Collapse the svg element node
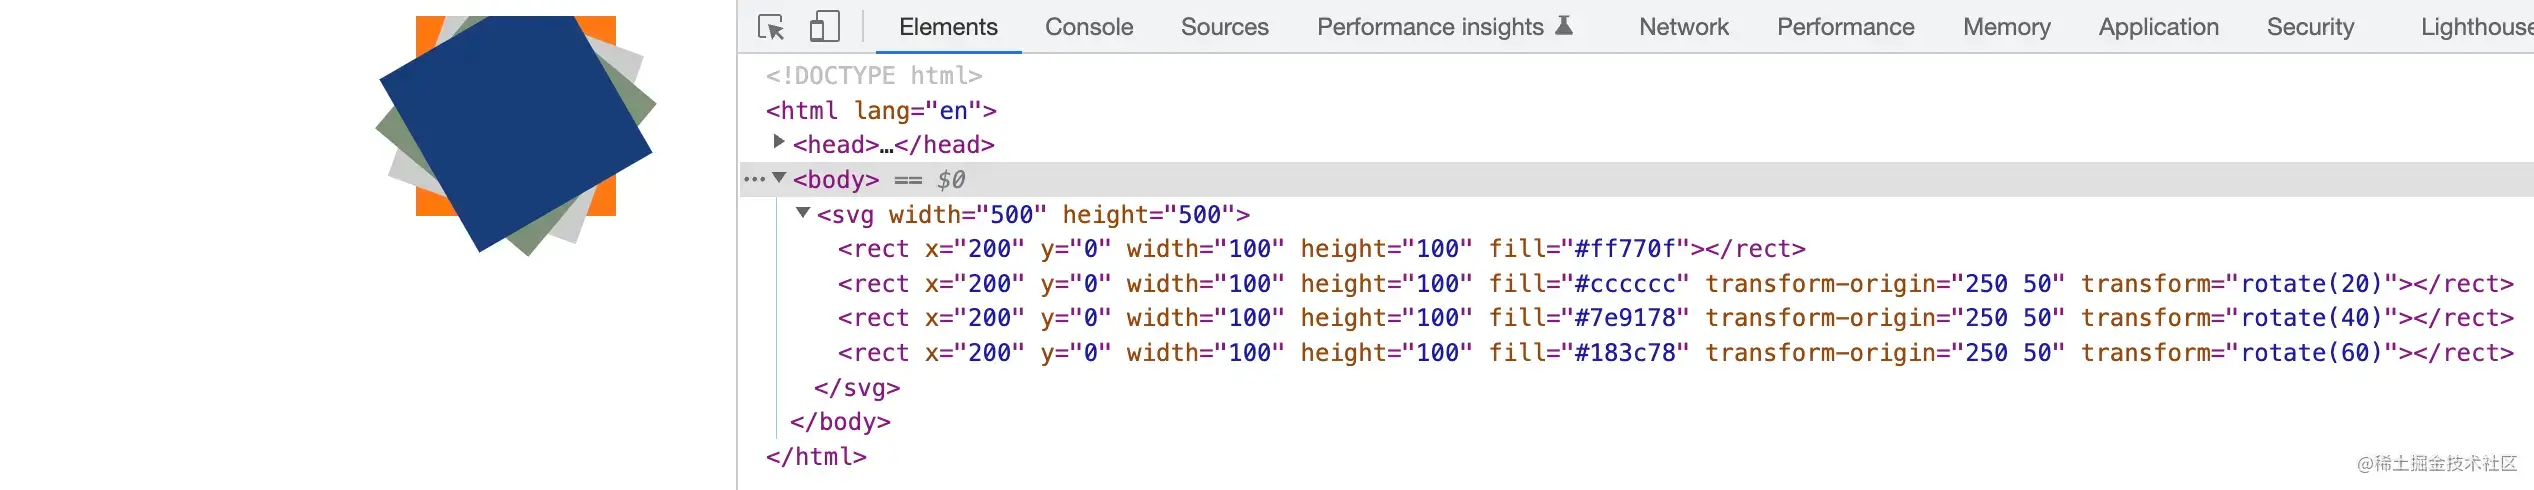 coord(802,213)
